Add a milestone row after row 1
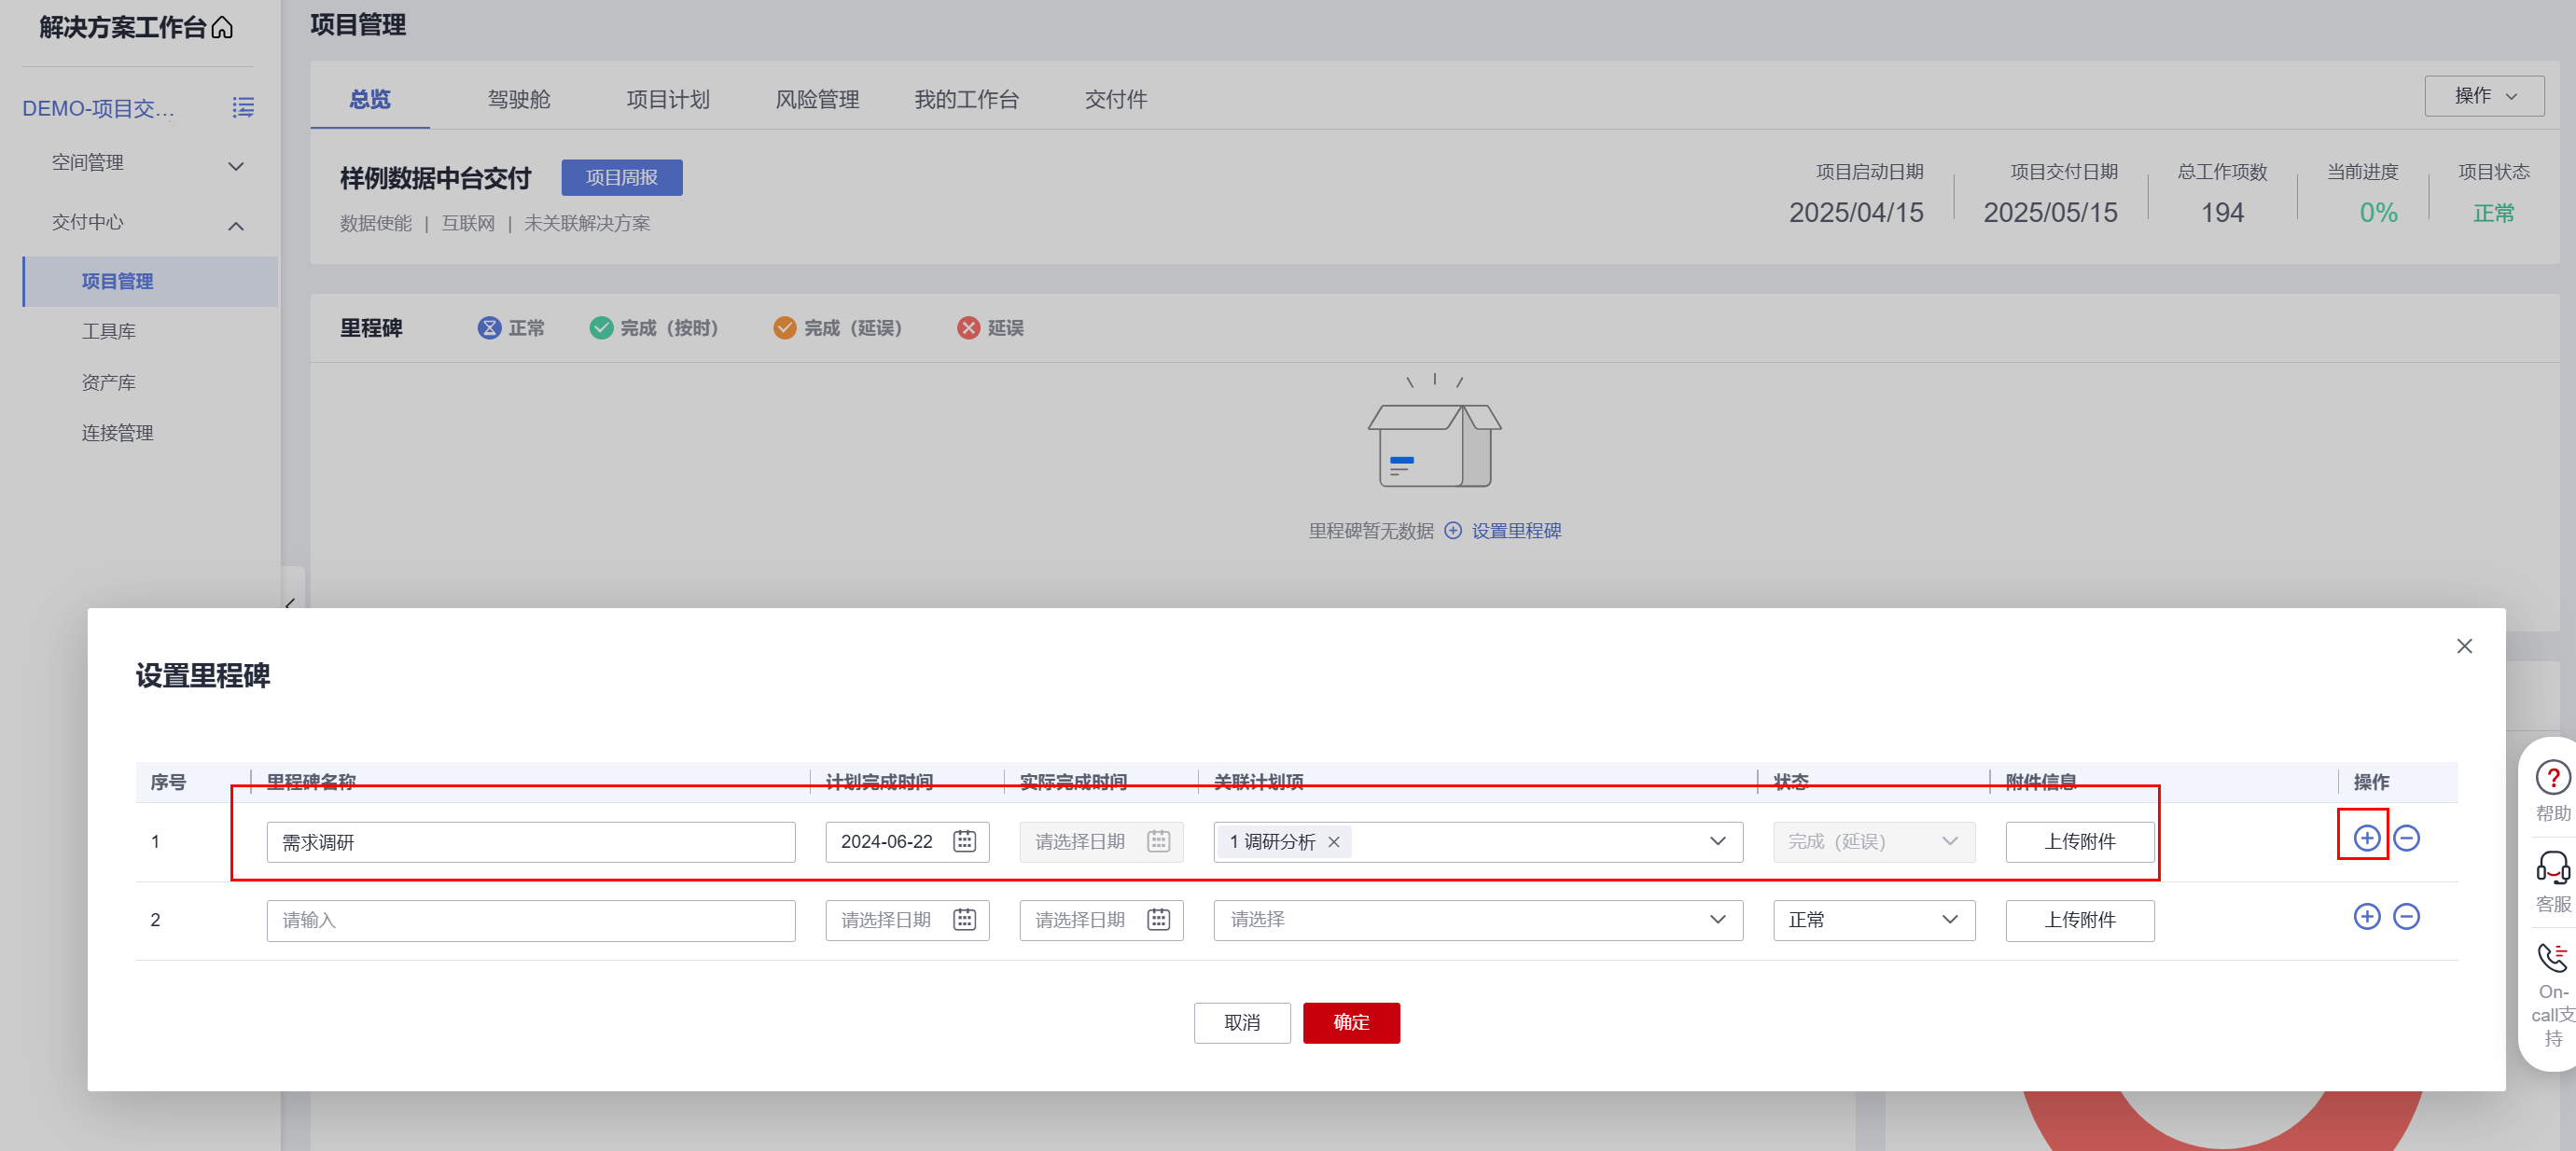The height and width of the screenshot is (1151, 2576). 2366,838
